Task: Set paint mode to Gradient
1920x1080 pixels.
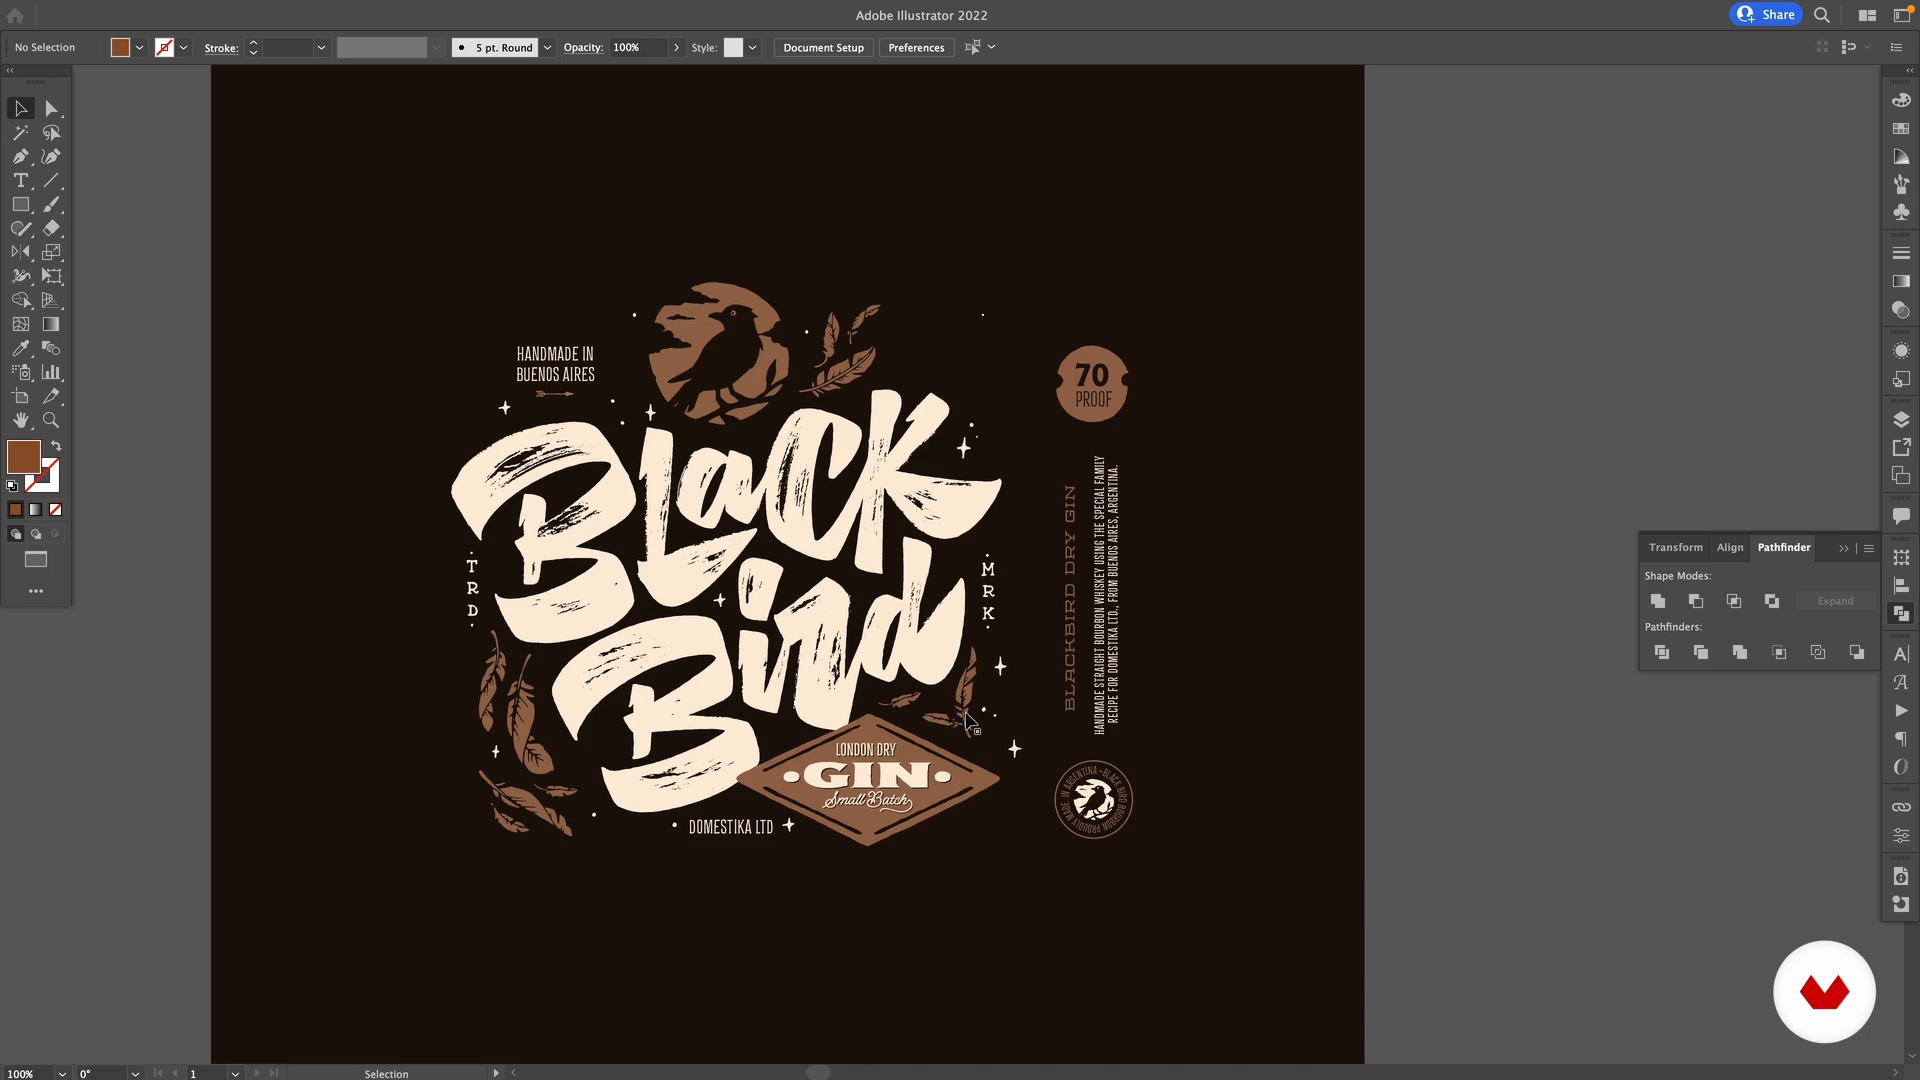Action: point(35,510)
